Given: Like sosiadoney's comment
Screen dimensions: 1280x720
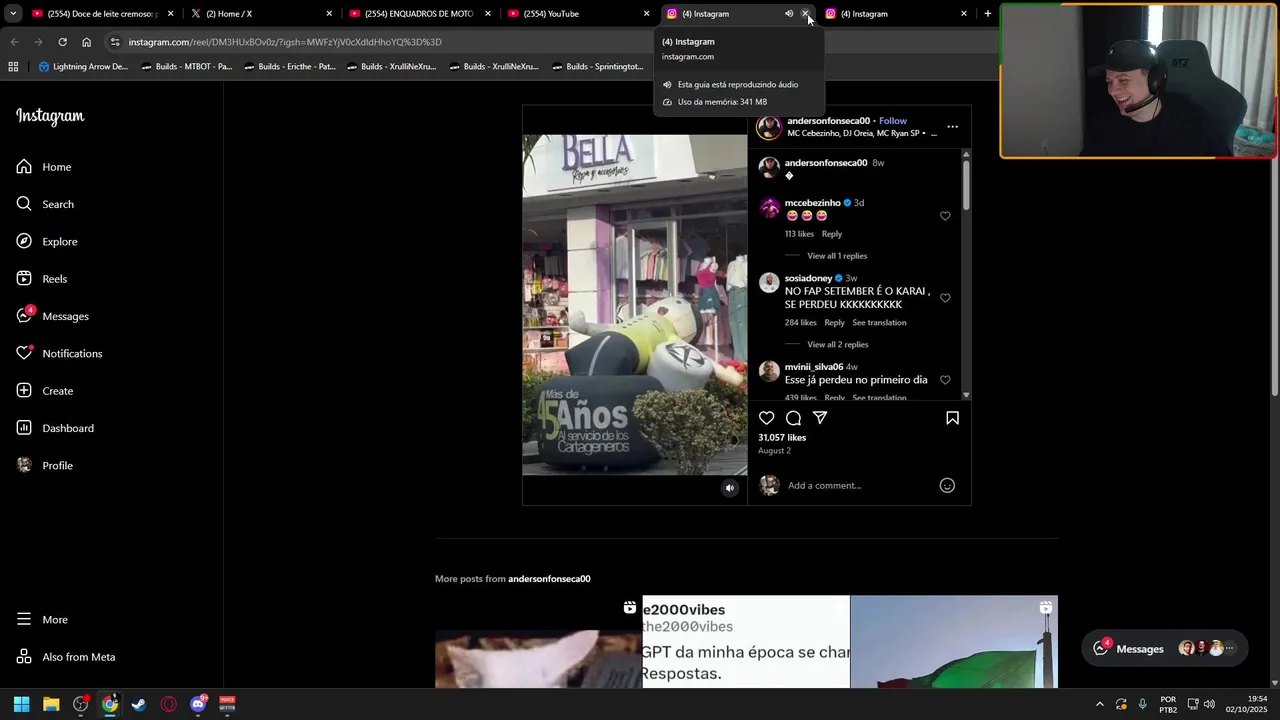Looking at the screenshot, I should click(x=945, y=298).
